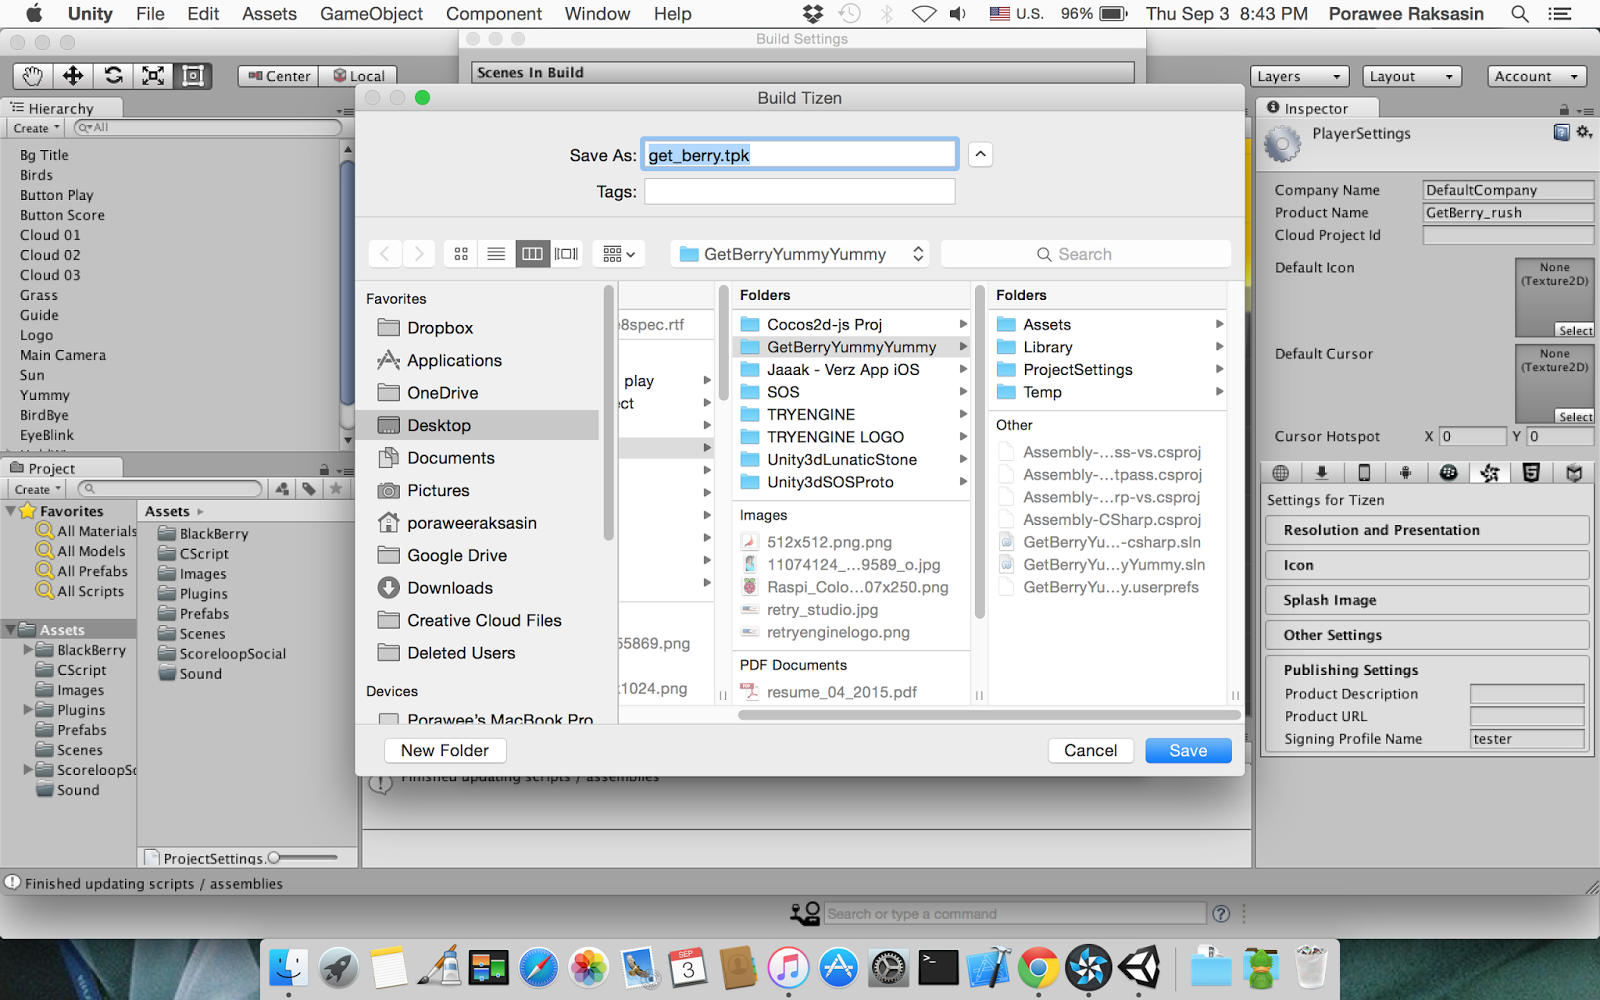Open WebGL HTML5 platform settings tab
The width and height of the screenshot is (1600, 1000).
(x=1531, y=473)
